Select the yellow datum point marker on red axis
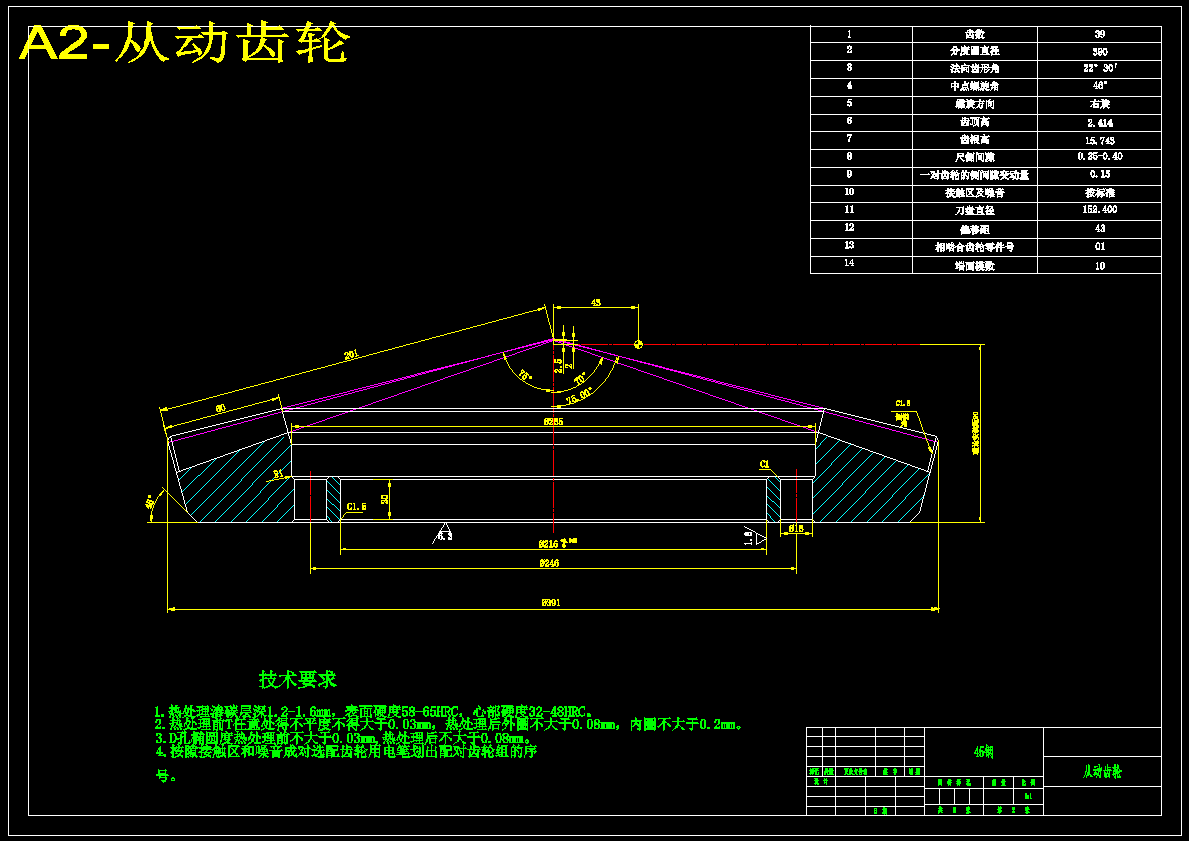 coord(638,344)
